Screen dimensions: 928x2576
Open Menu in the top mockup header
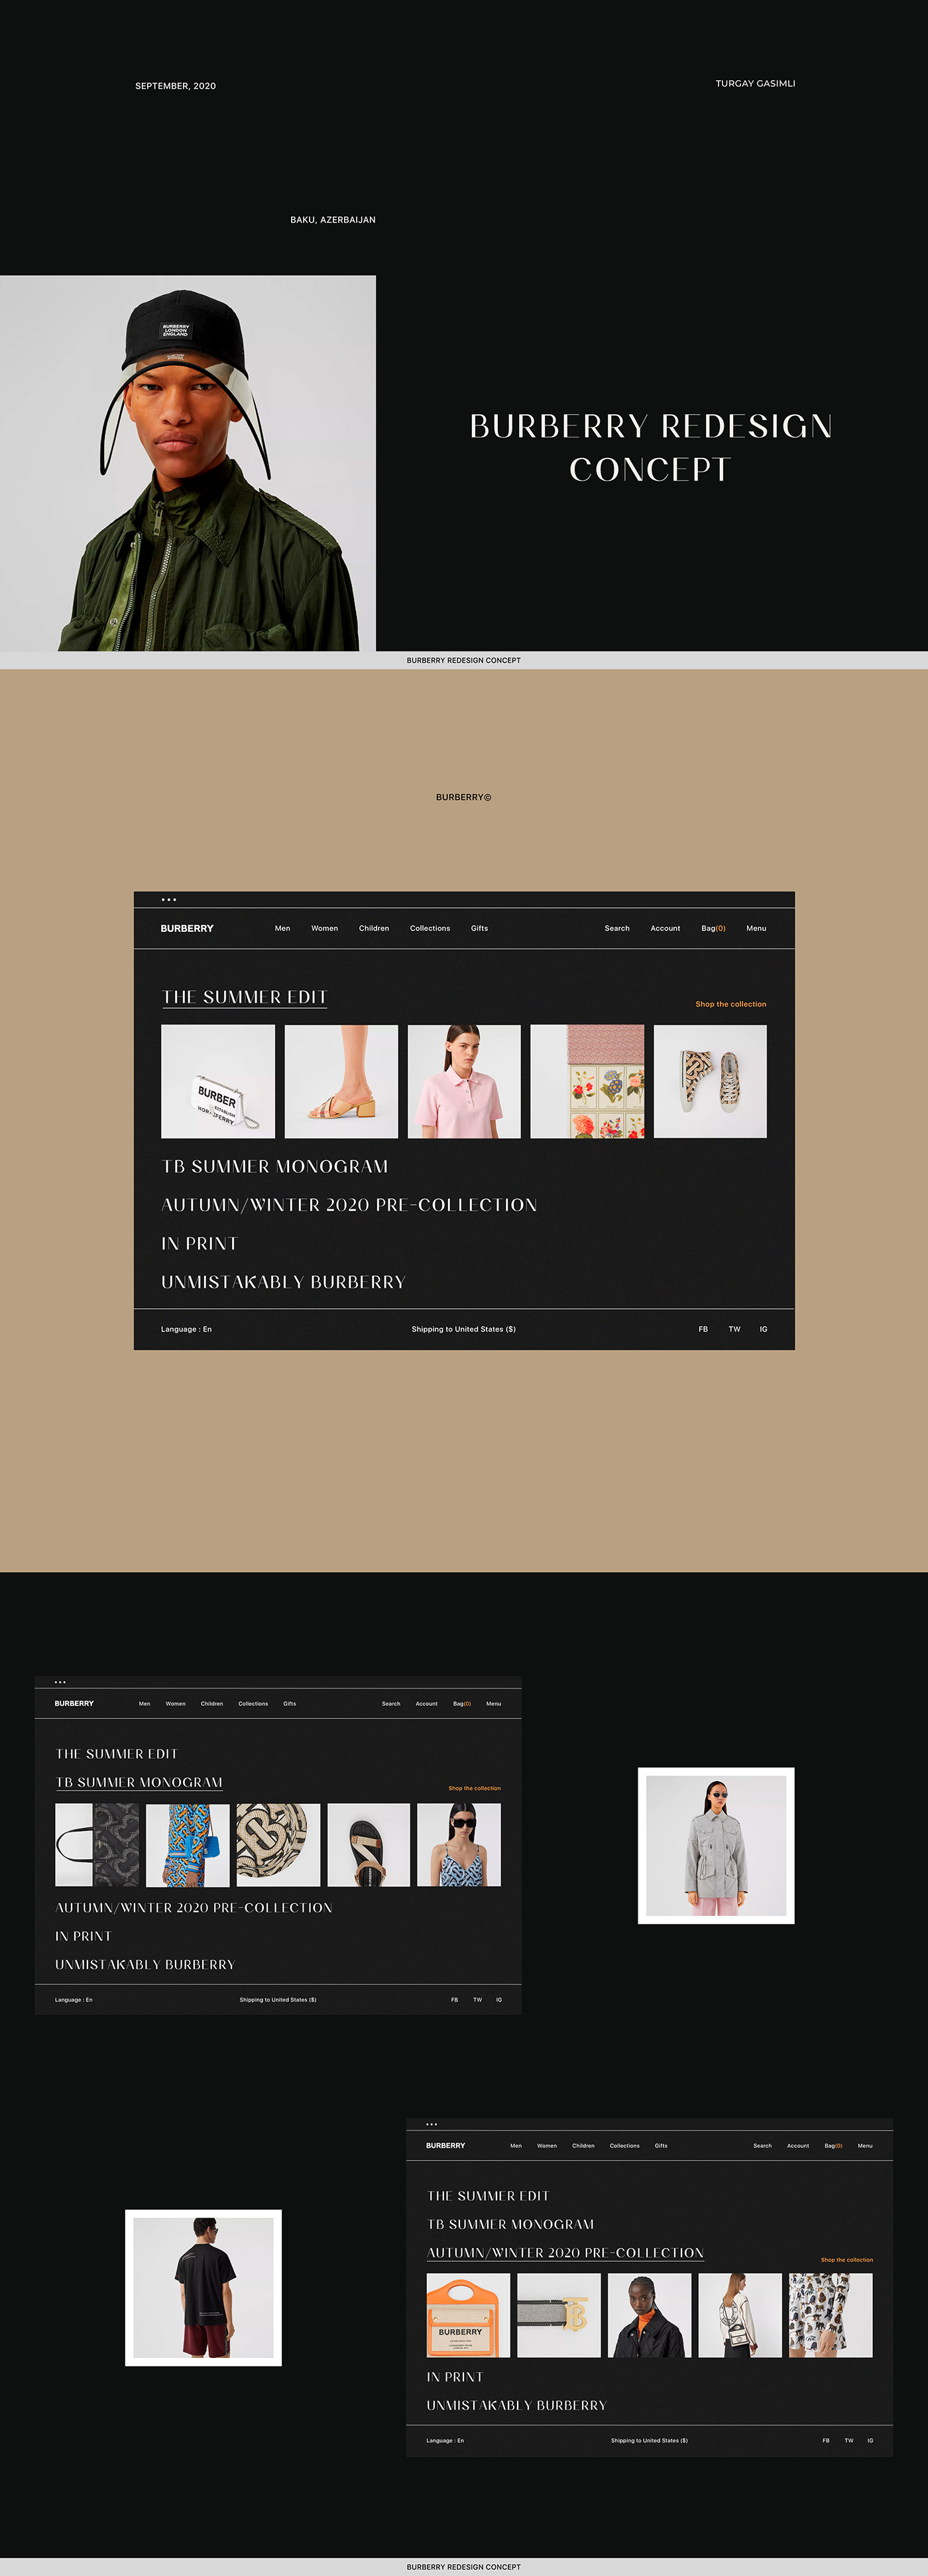pos(756,928)
